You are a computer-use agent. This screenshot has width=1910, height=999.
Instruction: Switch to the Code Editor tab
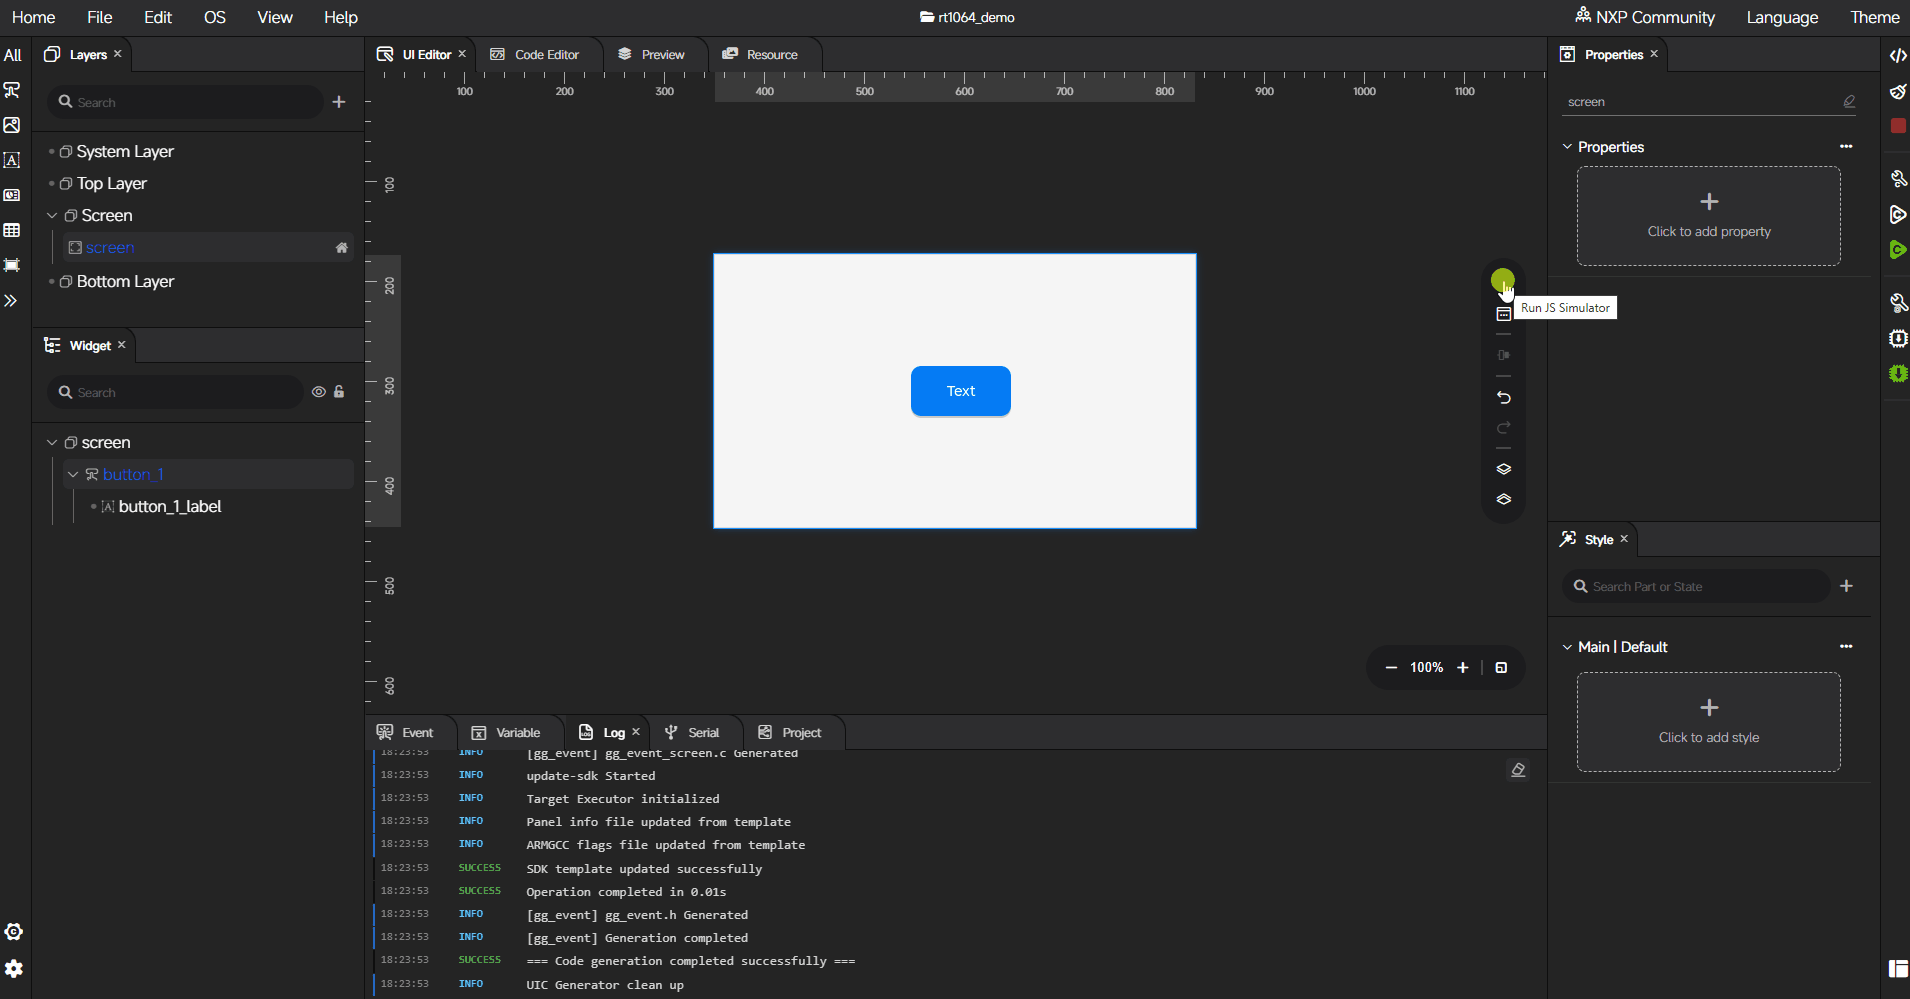(535, 54)
